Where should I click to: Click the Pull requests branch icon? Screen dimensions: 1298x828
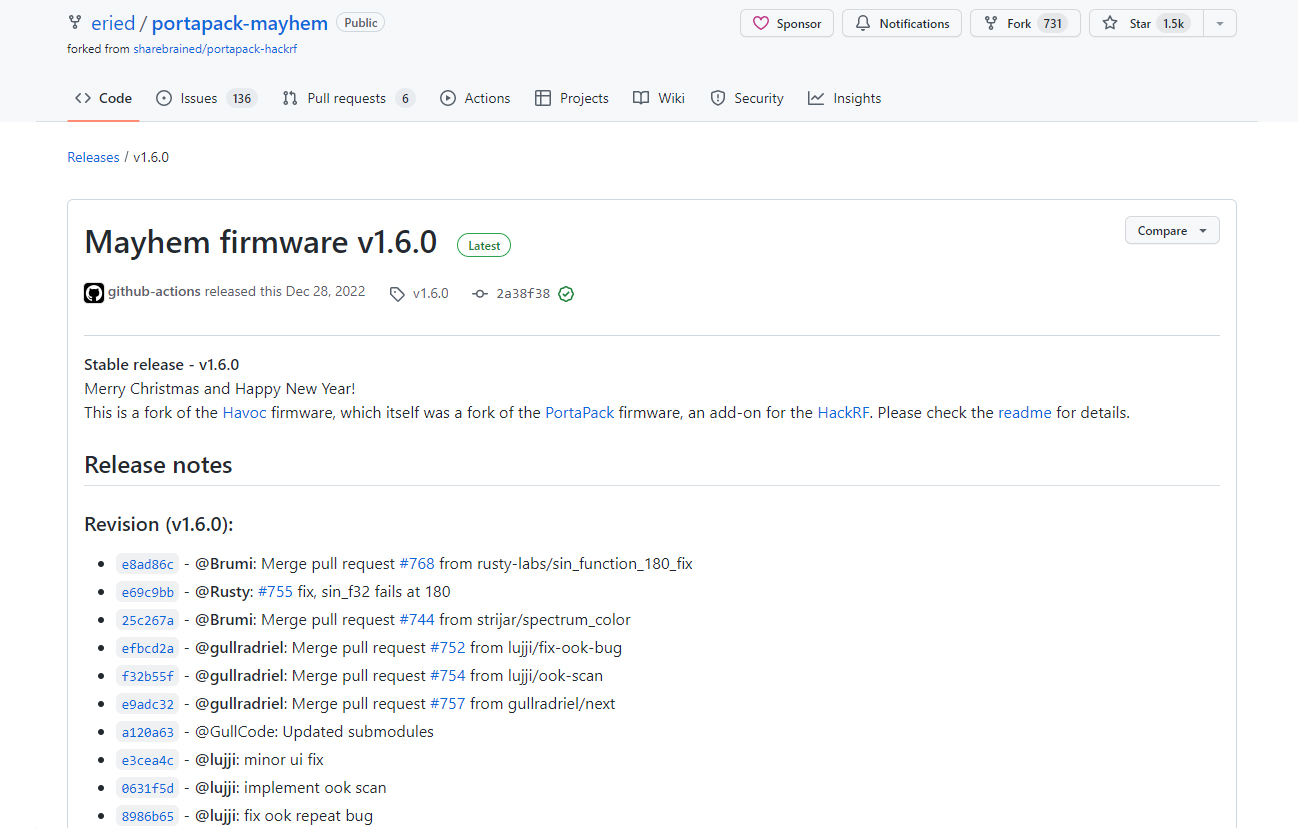click(290, 98)
